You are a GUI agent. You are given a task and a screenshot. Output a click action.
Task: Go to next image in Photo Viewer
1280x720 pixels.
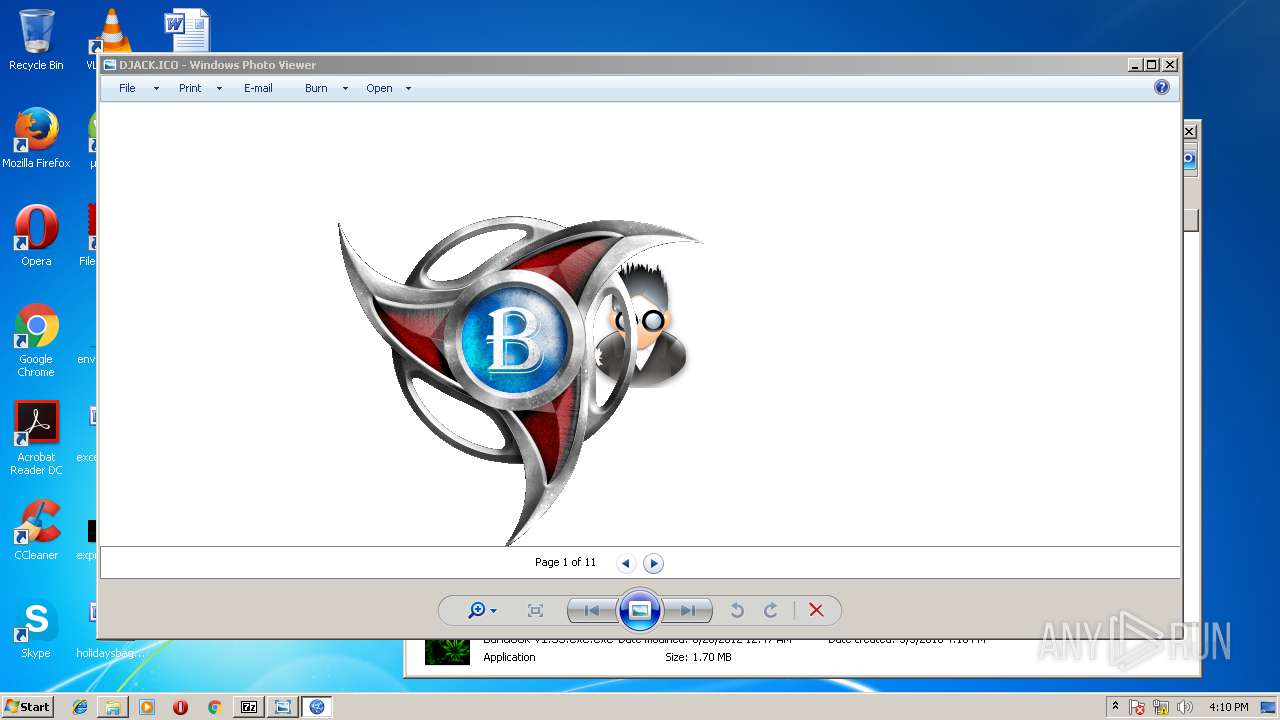688,610
